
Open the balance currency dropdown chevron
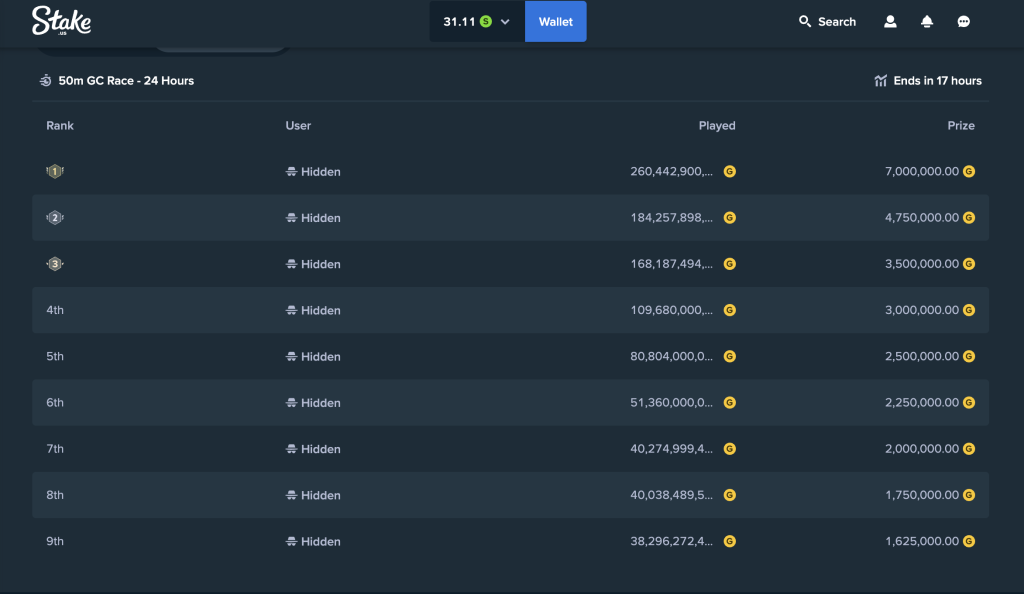click(x=505, y=22)
